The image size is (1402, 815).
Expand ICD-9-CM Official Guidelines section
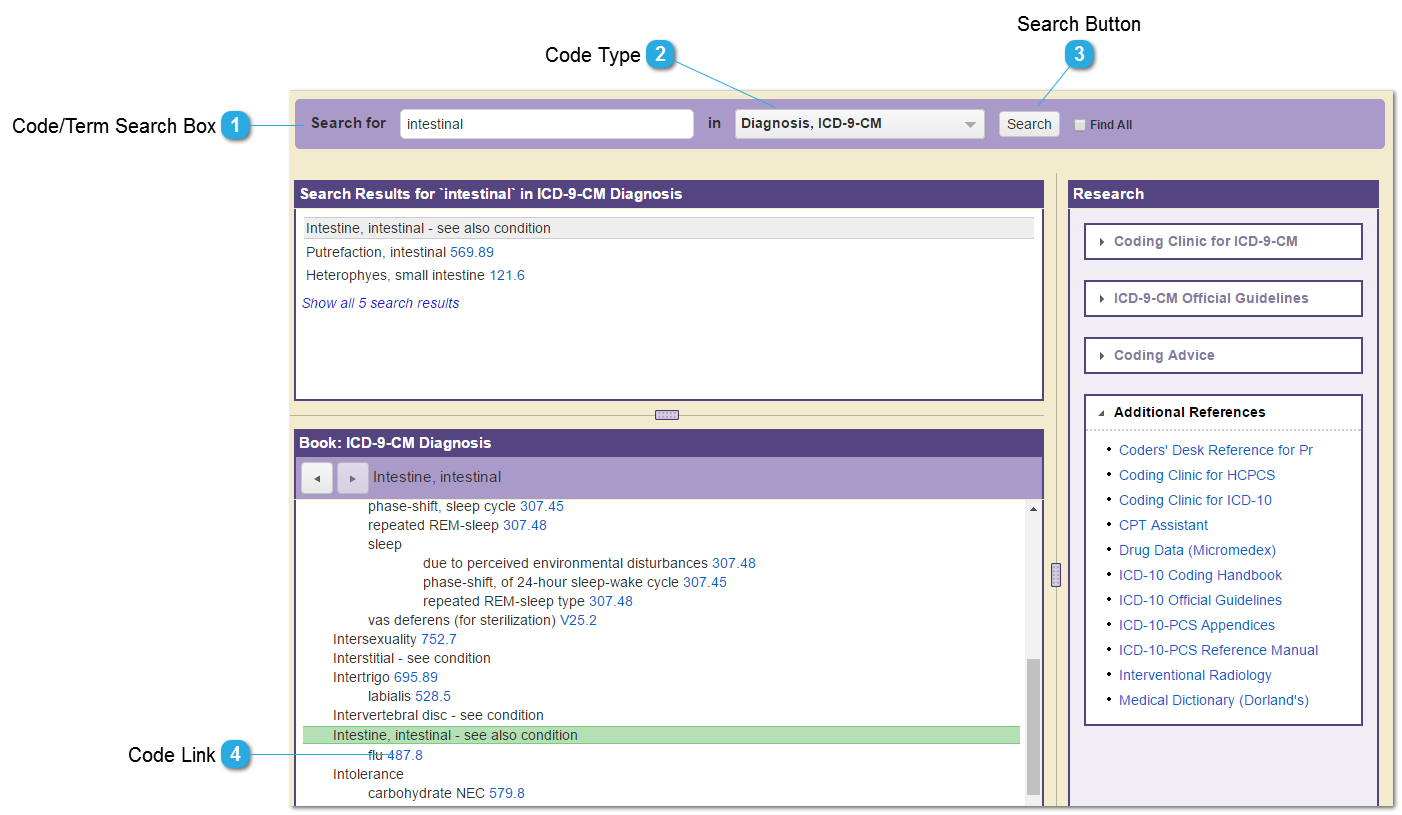point(1223,298)
